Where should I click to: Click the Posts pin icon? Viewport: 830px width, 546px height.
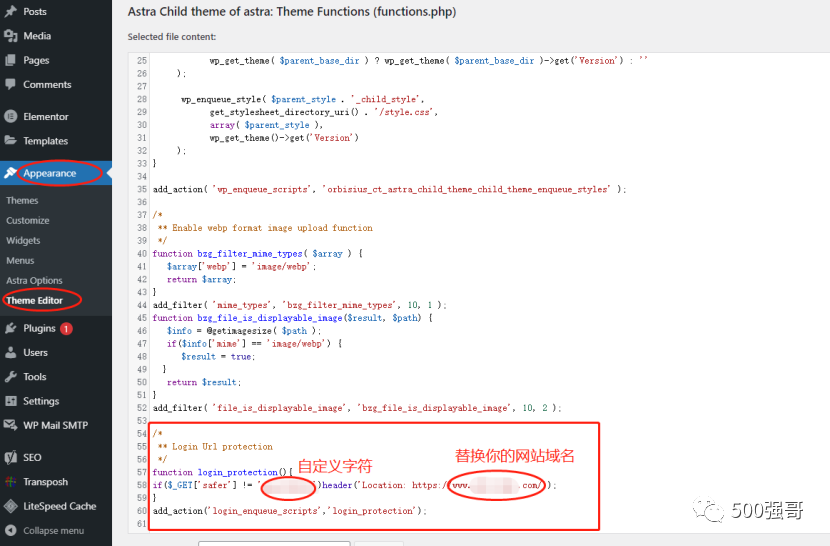coord(11,11)
